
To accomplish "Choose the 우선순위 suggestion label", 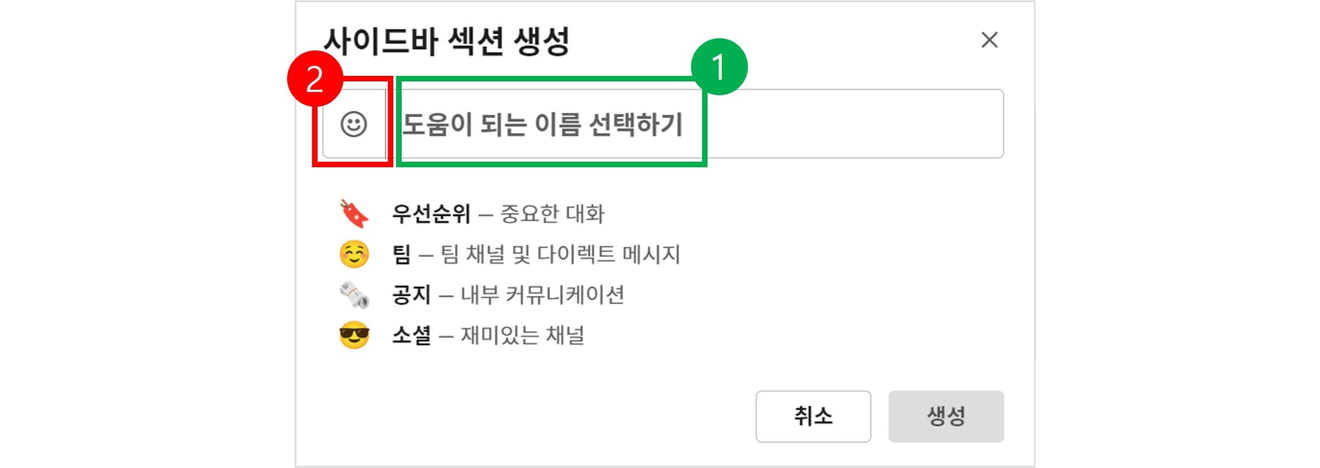I will click(431, 214).
